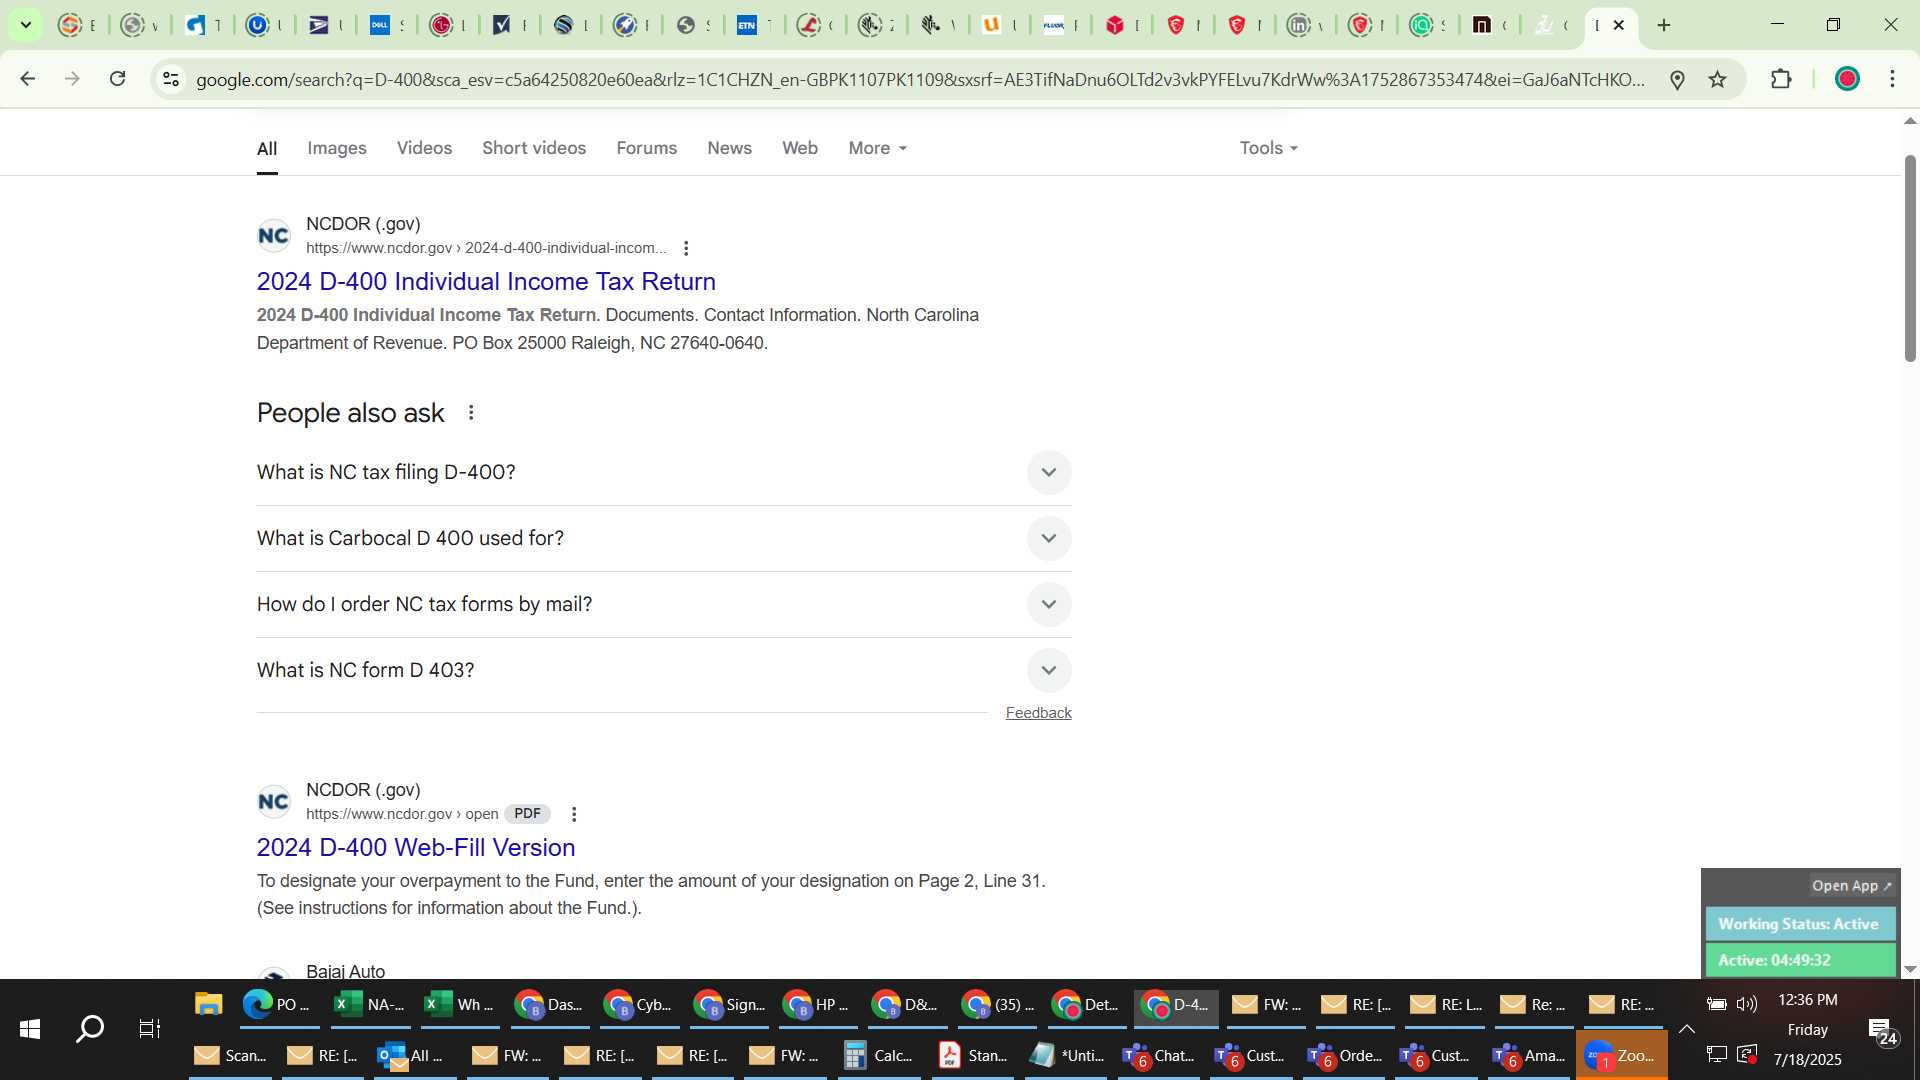Open Tools dropdown
The image size is (1920, 1080).
point(1268,148)
